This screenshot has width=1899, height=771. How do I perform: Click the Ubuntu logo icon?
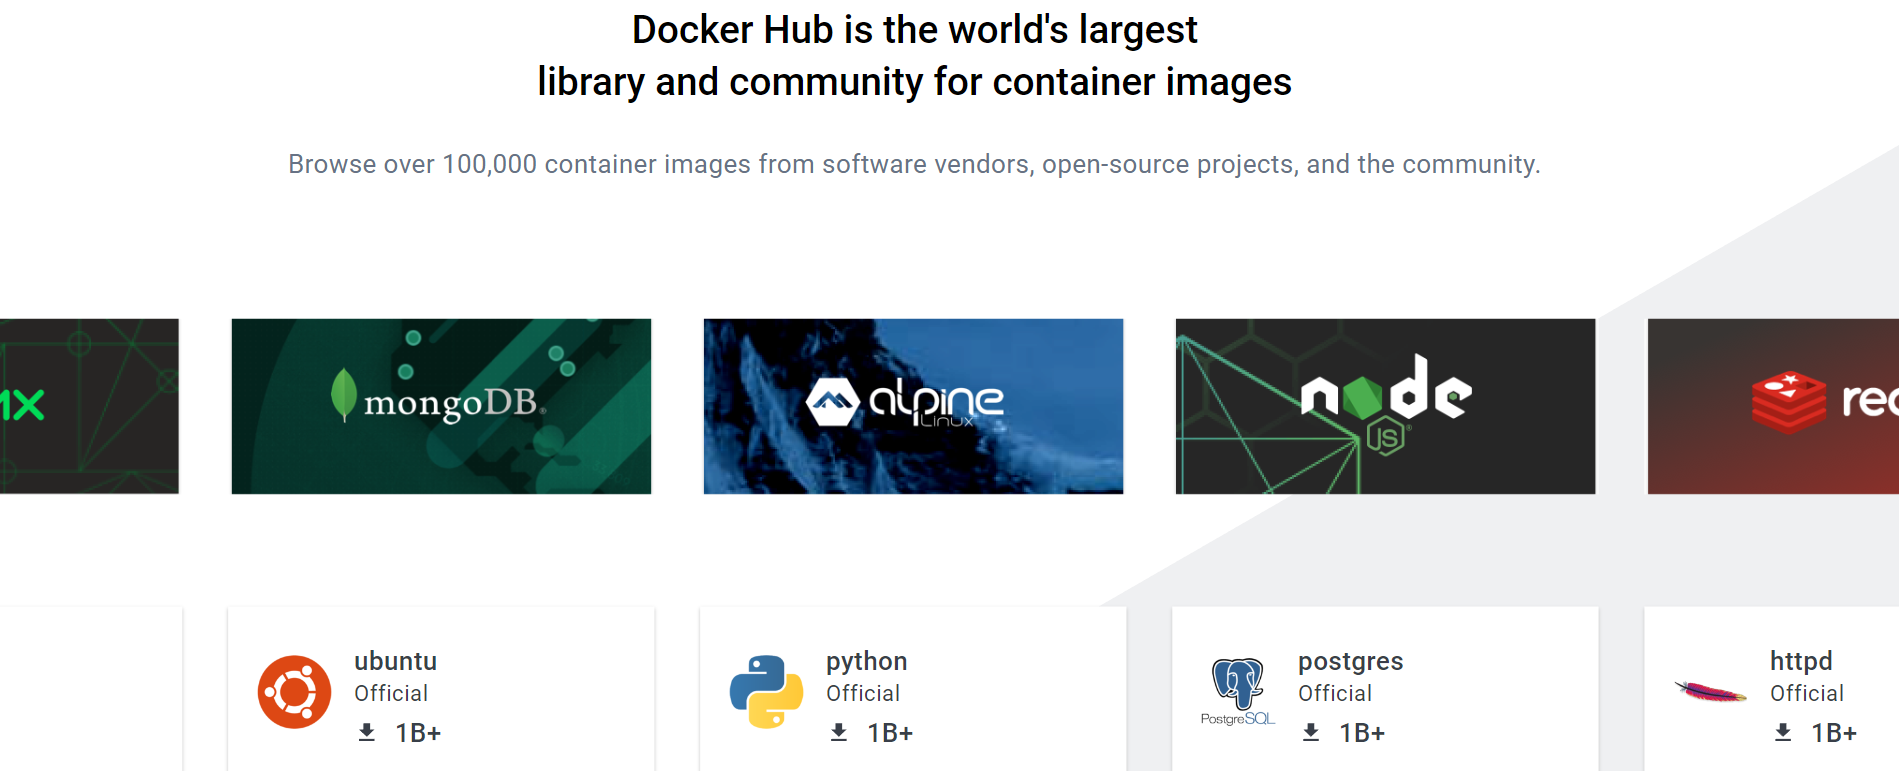294,692
